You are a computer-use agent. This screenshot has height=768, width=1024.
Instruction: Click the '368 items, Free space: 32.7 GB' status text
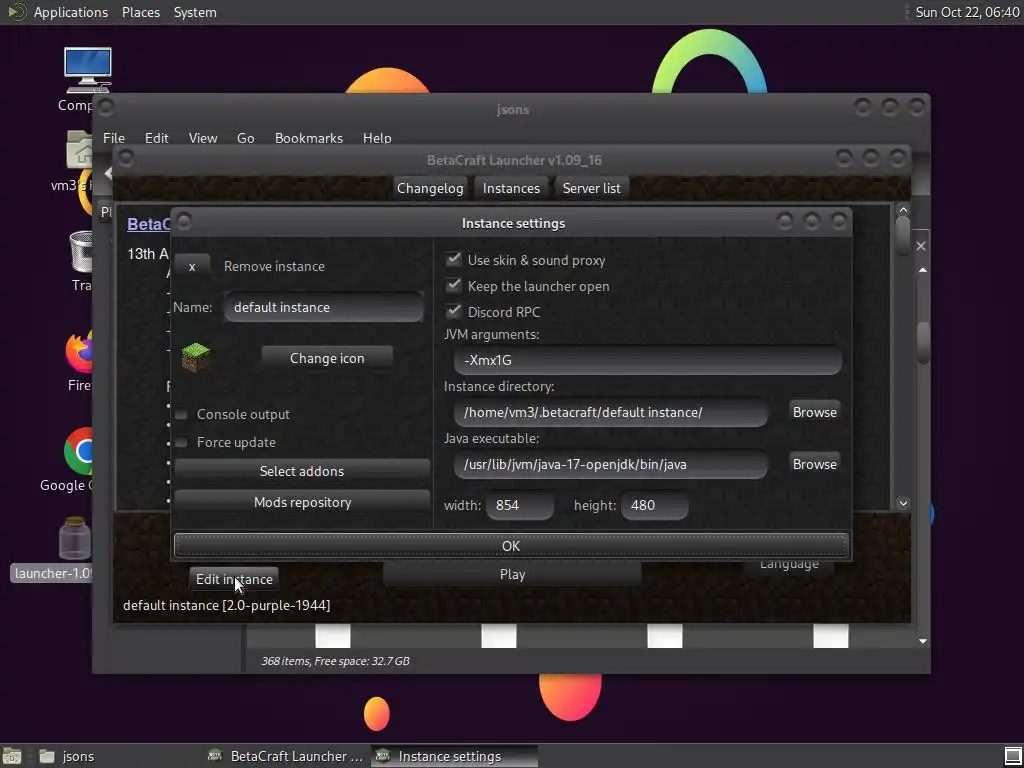pyautogui.click(x=336, y=661)
